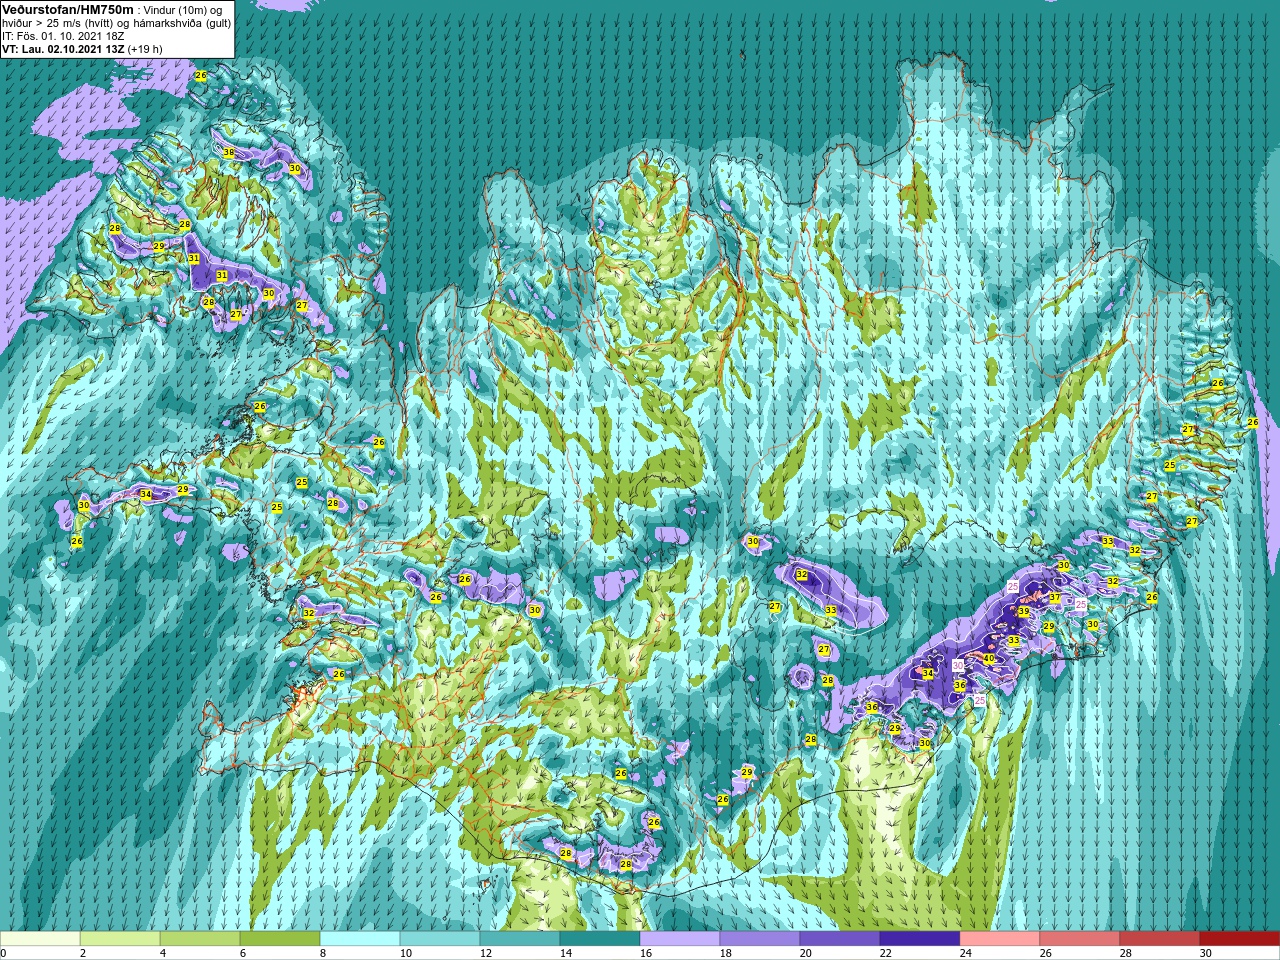Select the pale yellow 0–2 legend swatch

click(x=40, y=938)
